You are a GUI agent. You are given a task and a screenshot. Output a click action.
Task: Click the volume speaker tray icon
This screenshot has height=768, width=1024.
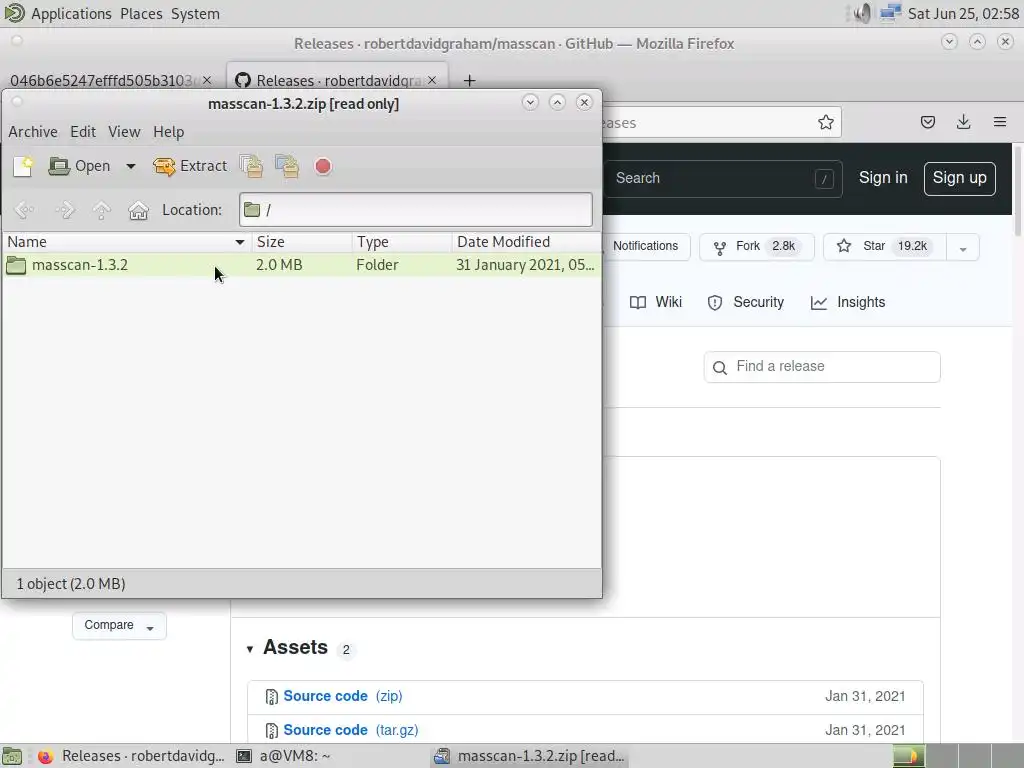[x=862, y=13]
